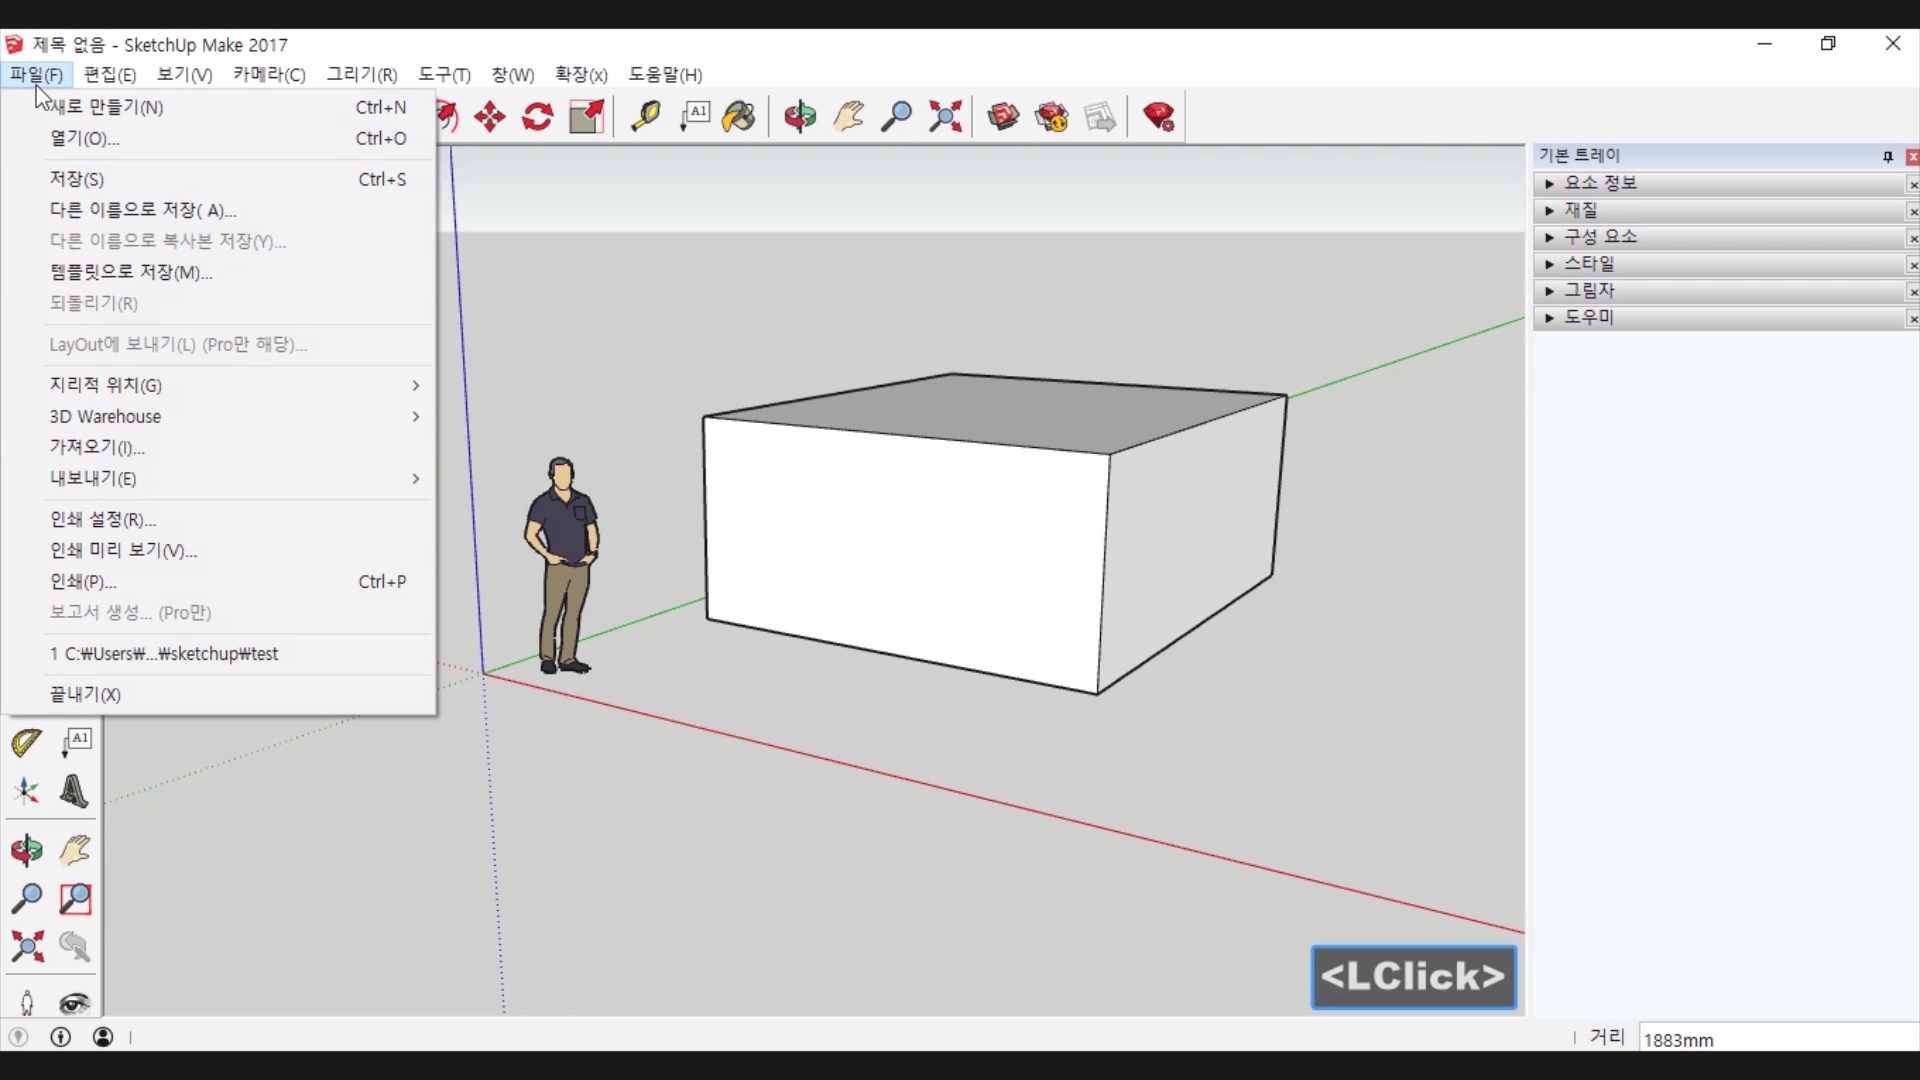This screenshot has width=1920, height=1080.
Task: Toggle pin on the default tray panel
Action: [x=1887, y=157]
